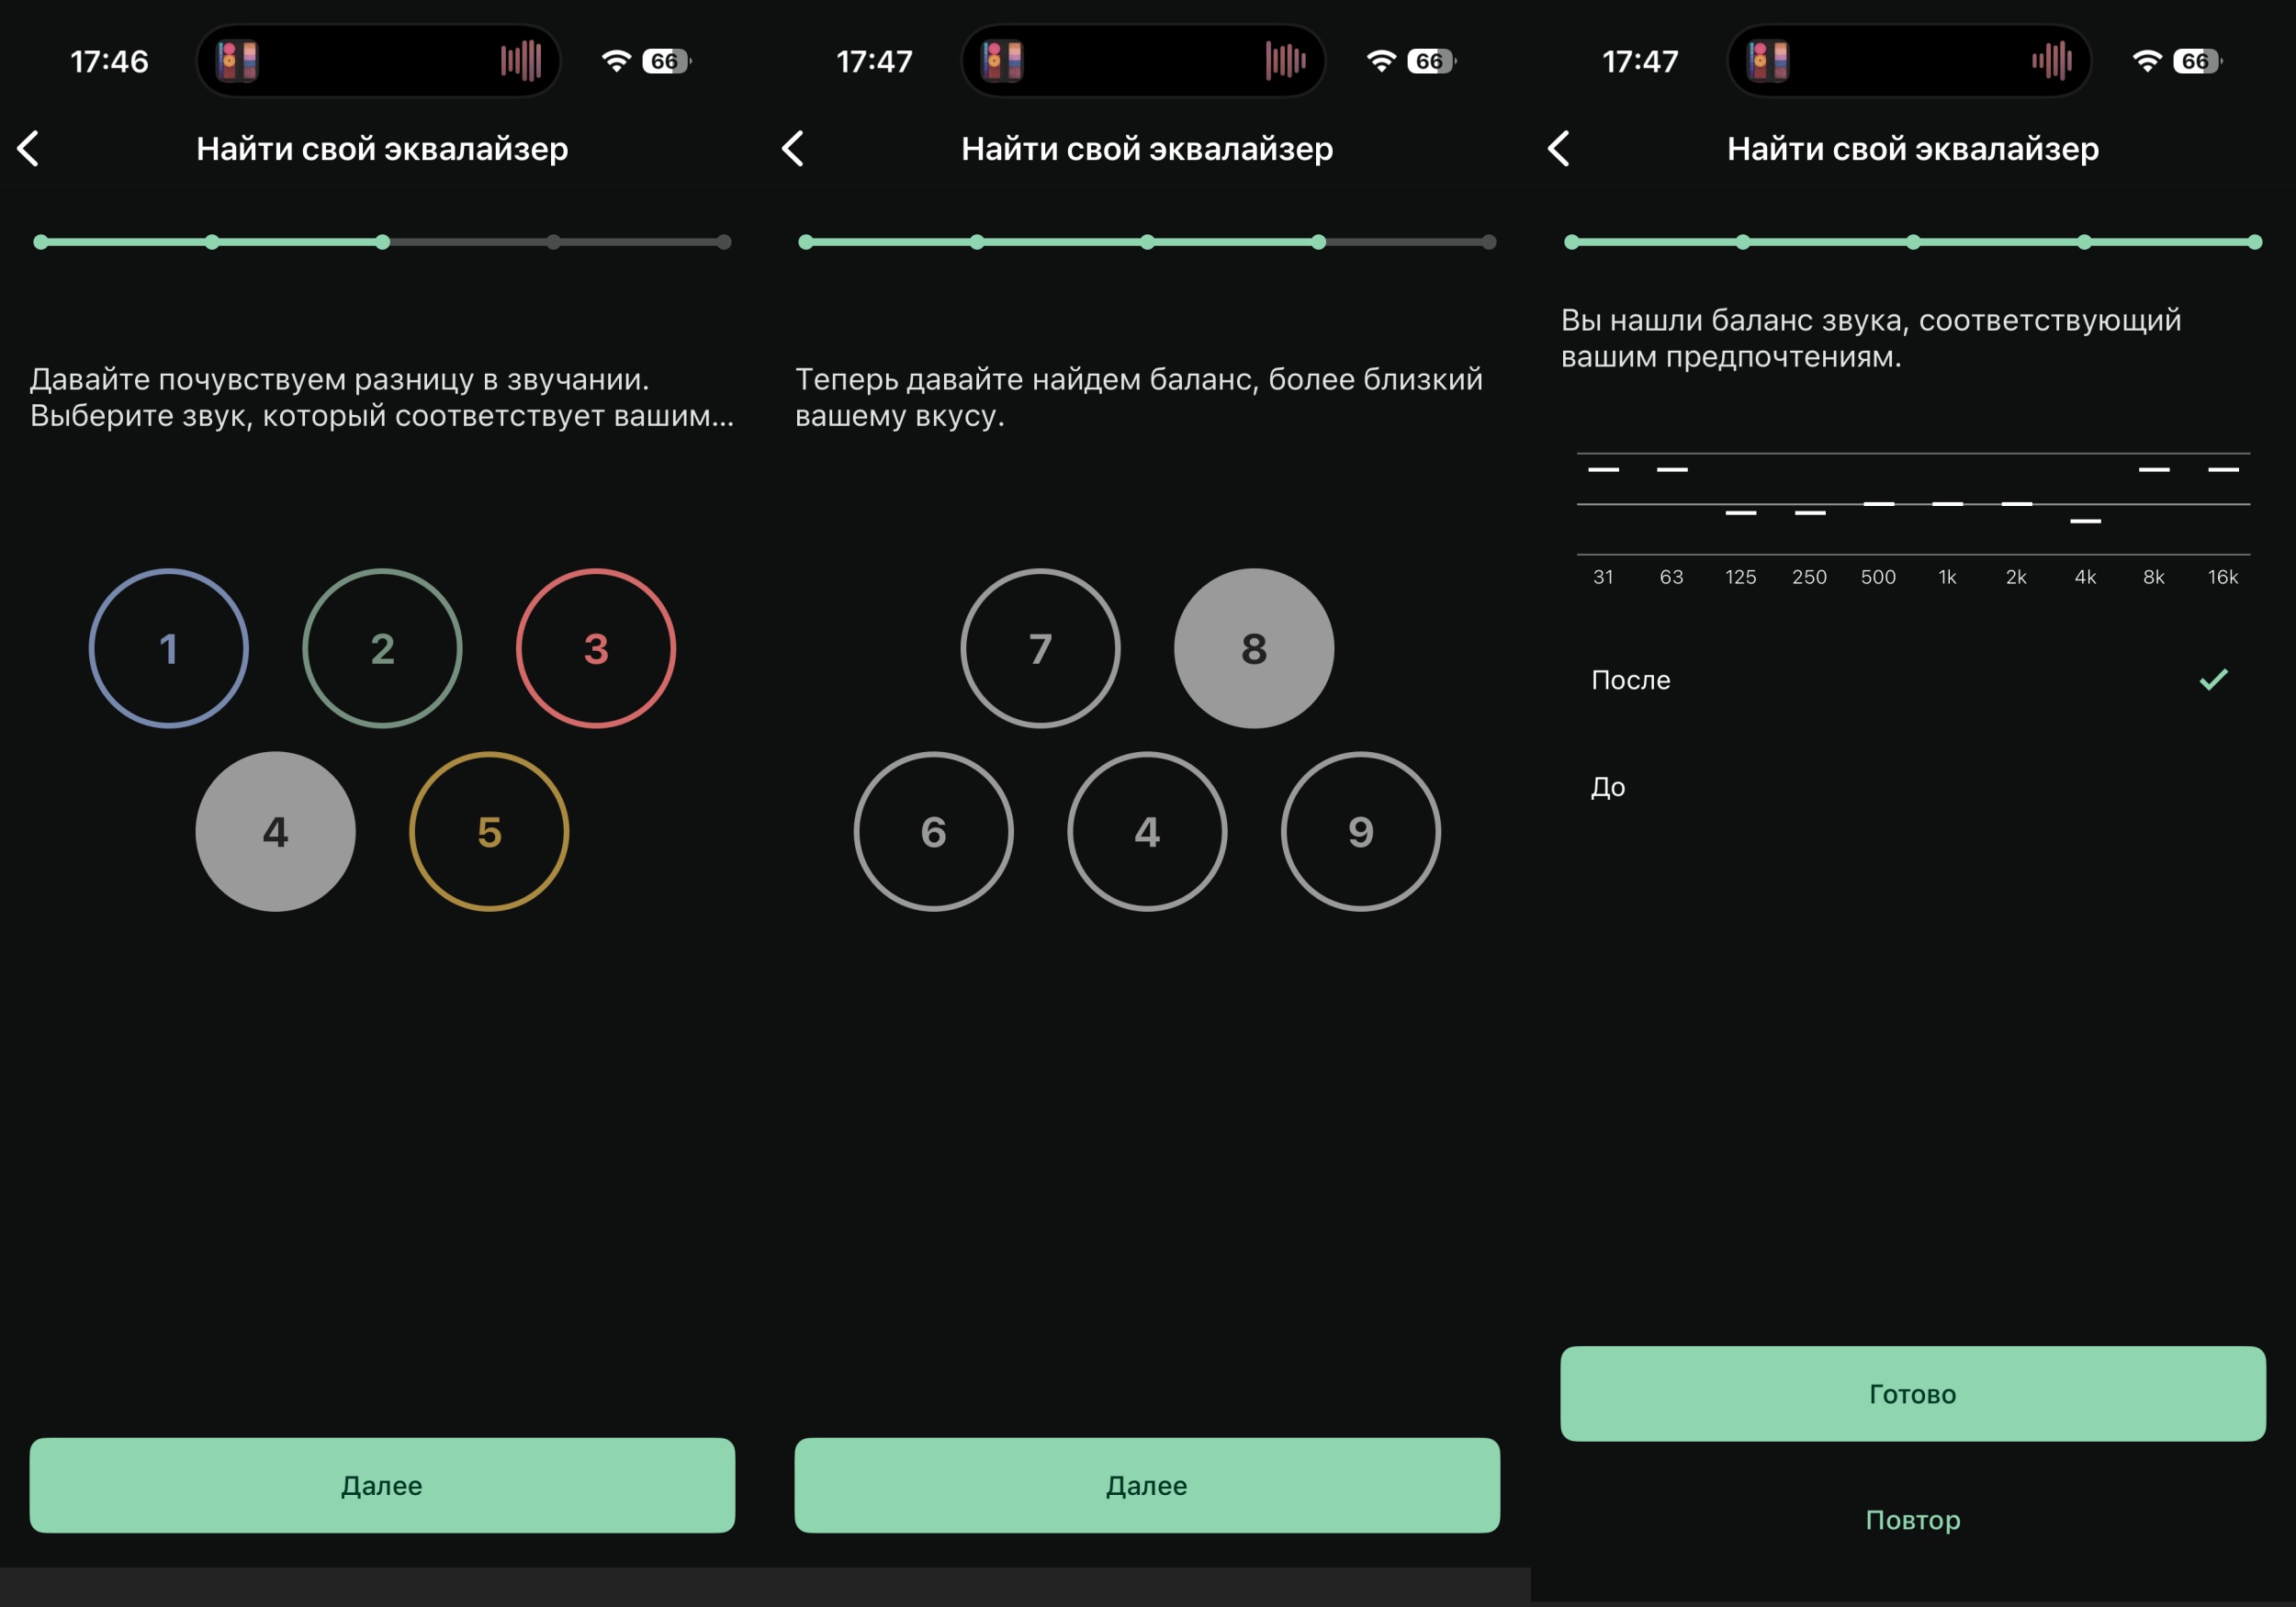The height and width of the screenshot is (1607, 2296).
Task: Tap audio waveform icon in middle Dynamic Island
Action: (1285, 61)
